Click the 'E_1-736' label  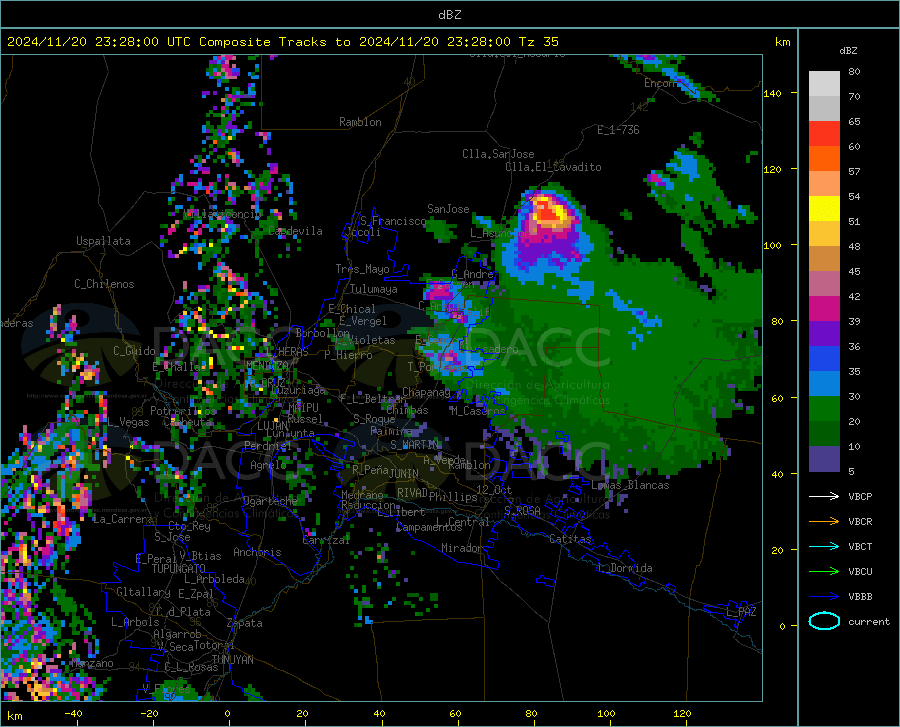pos(618,130)
